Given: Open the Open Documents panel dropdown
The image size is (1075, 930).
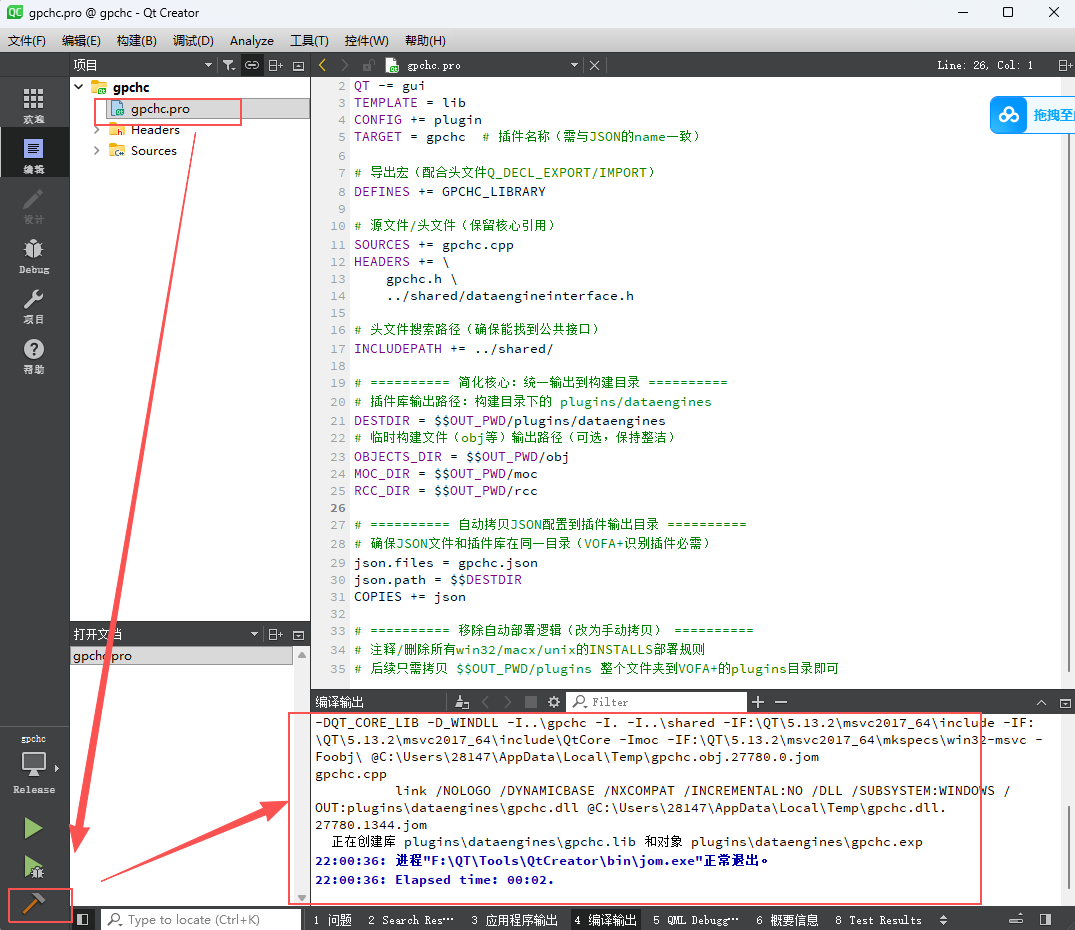Looking at the screenshot, I should (254, 635).
